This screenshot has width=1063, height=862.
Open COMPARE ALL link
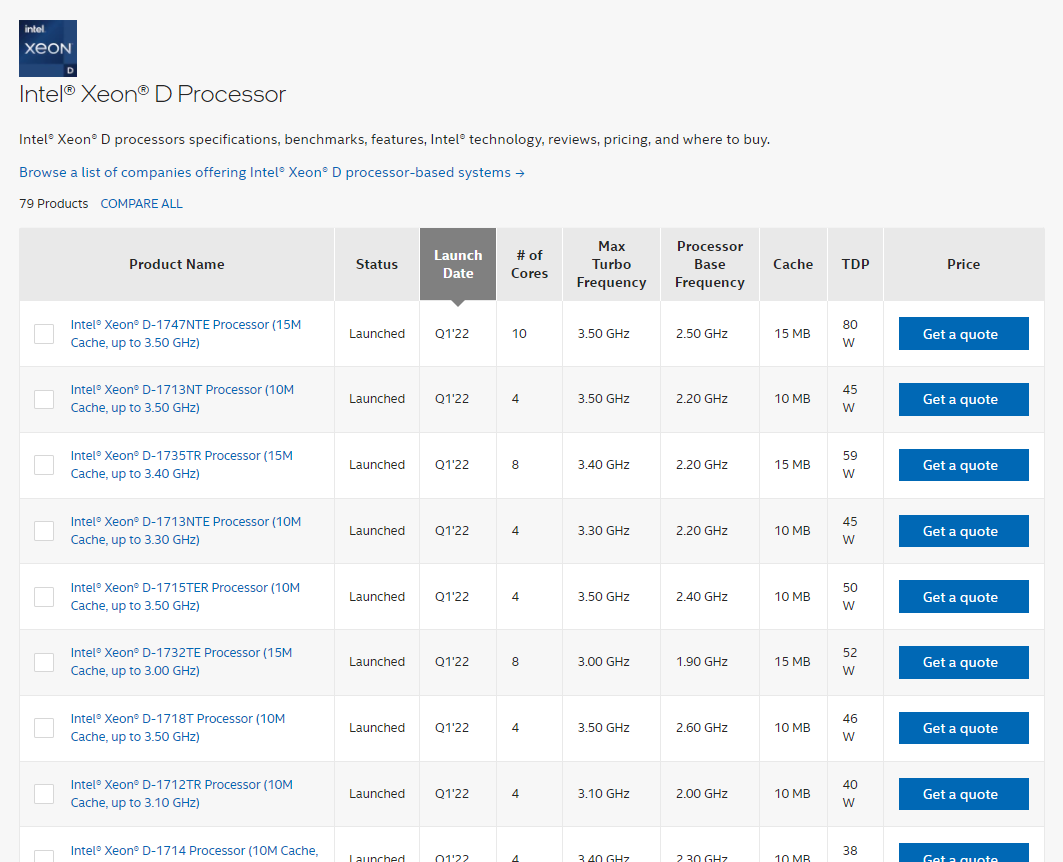(x=142, y=204)
